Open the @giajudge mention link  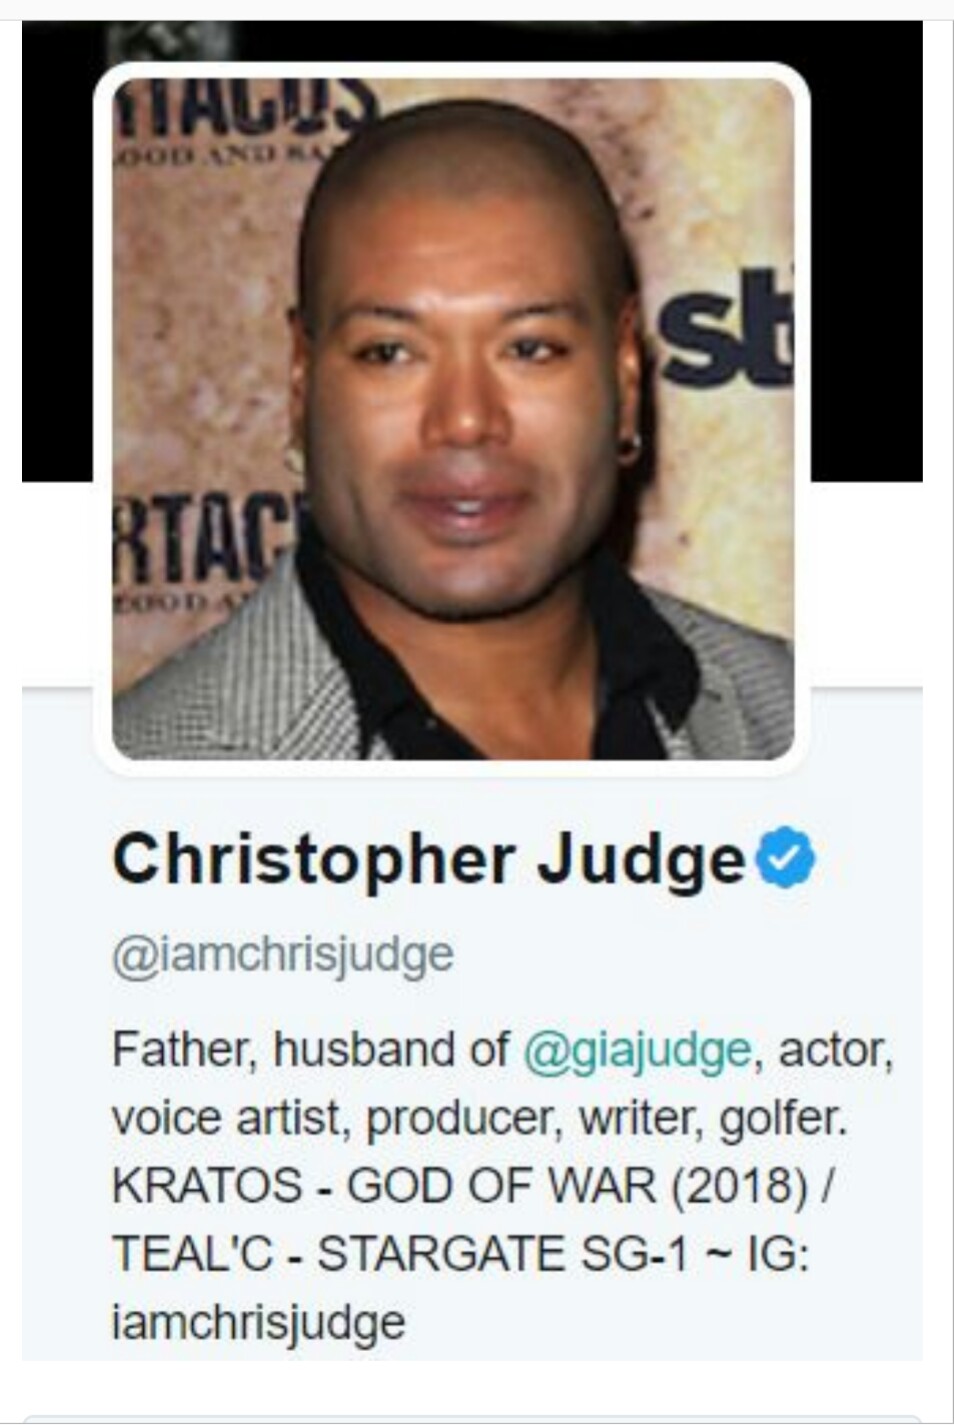[637, 1050]
